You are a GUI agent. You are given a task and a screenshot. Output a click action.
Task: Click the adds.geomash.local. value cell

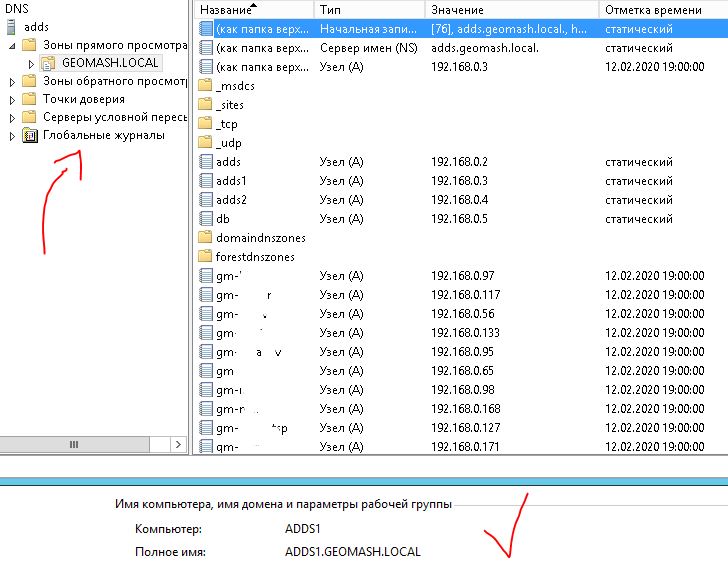tap(485, 48)
